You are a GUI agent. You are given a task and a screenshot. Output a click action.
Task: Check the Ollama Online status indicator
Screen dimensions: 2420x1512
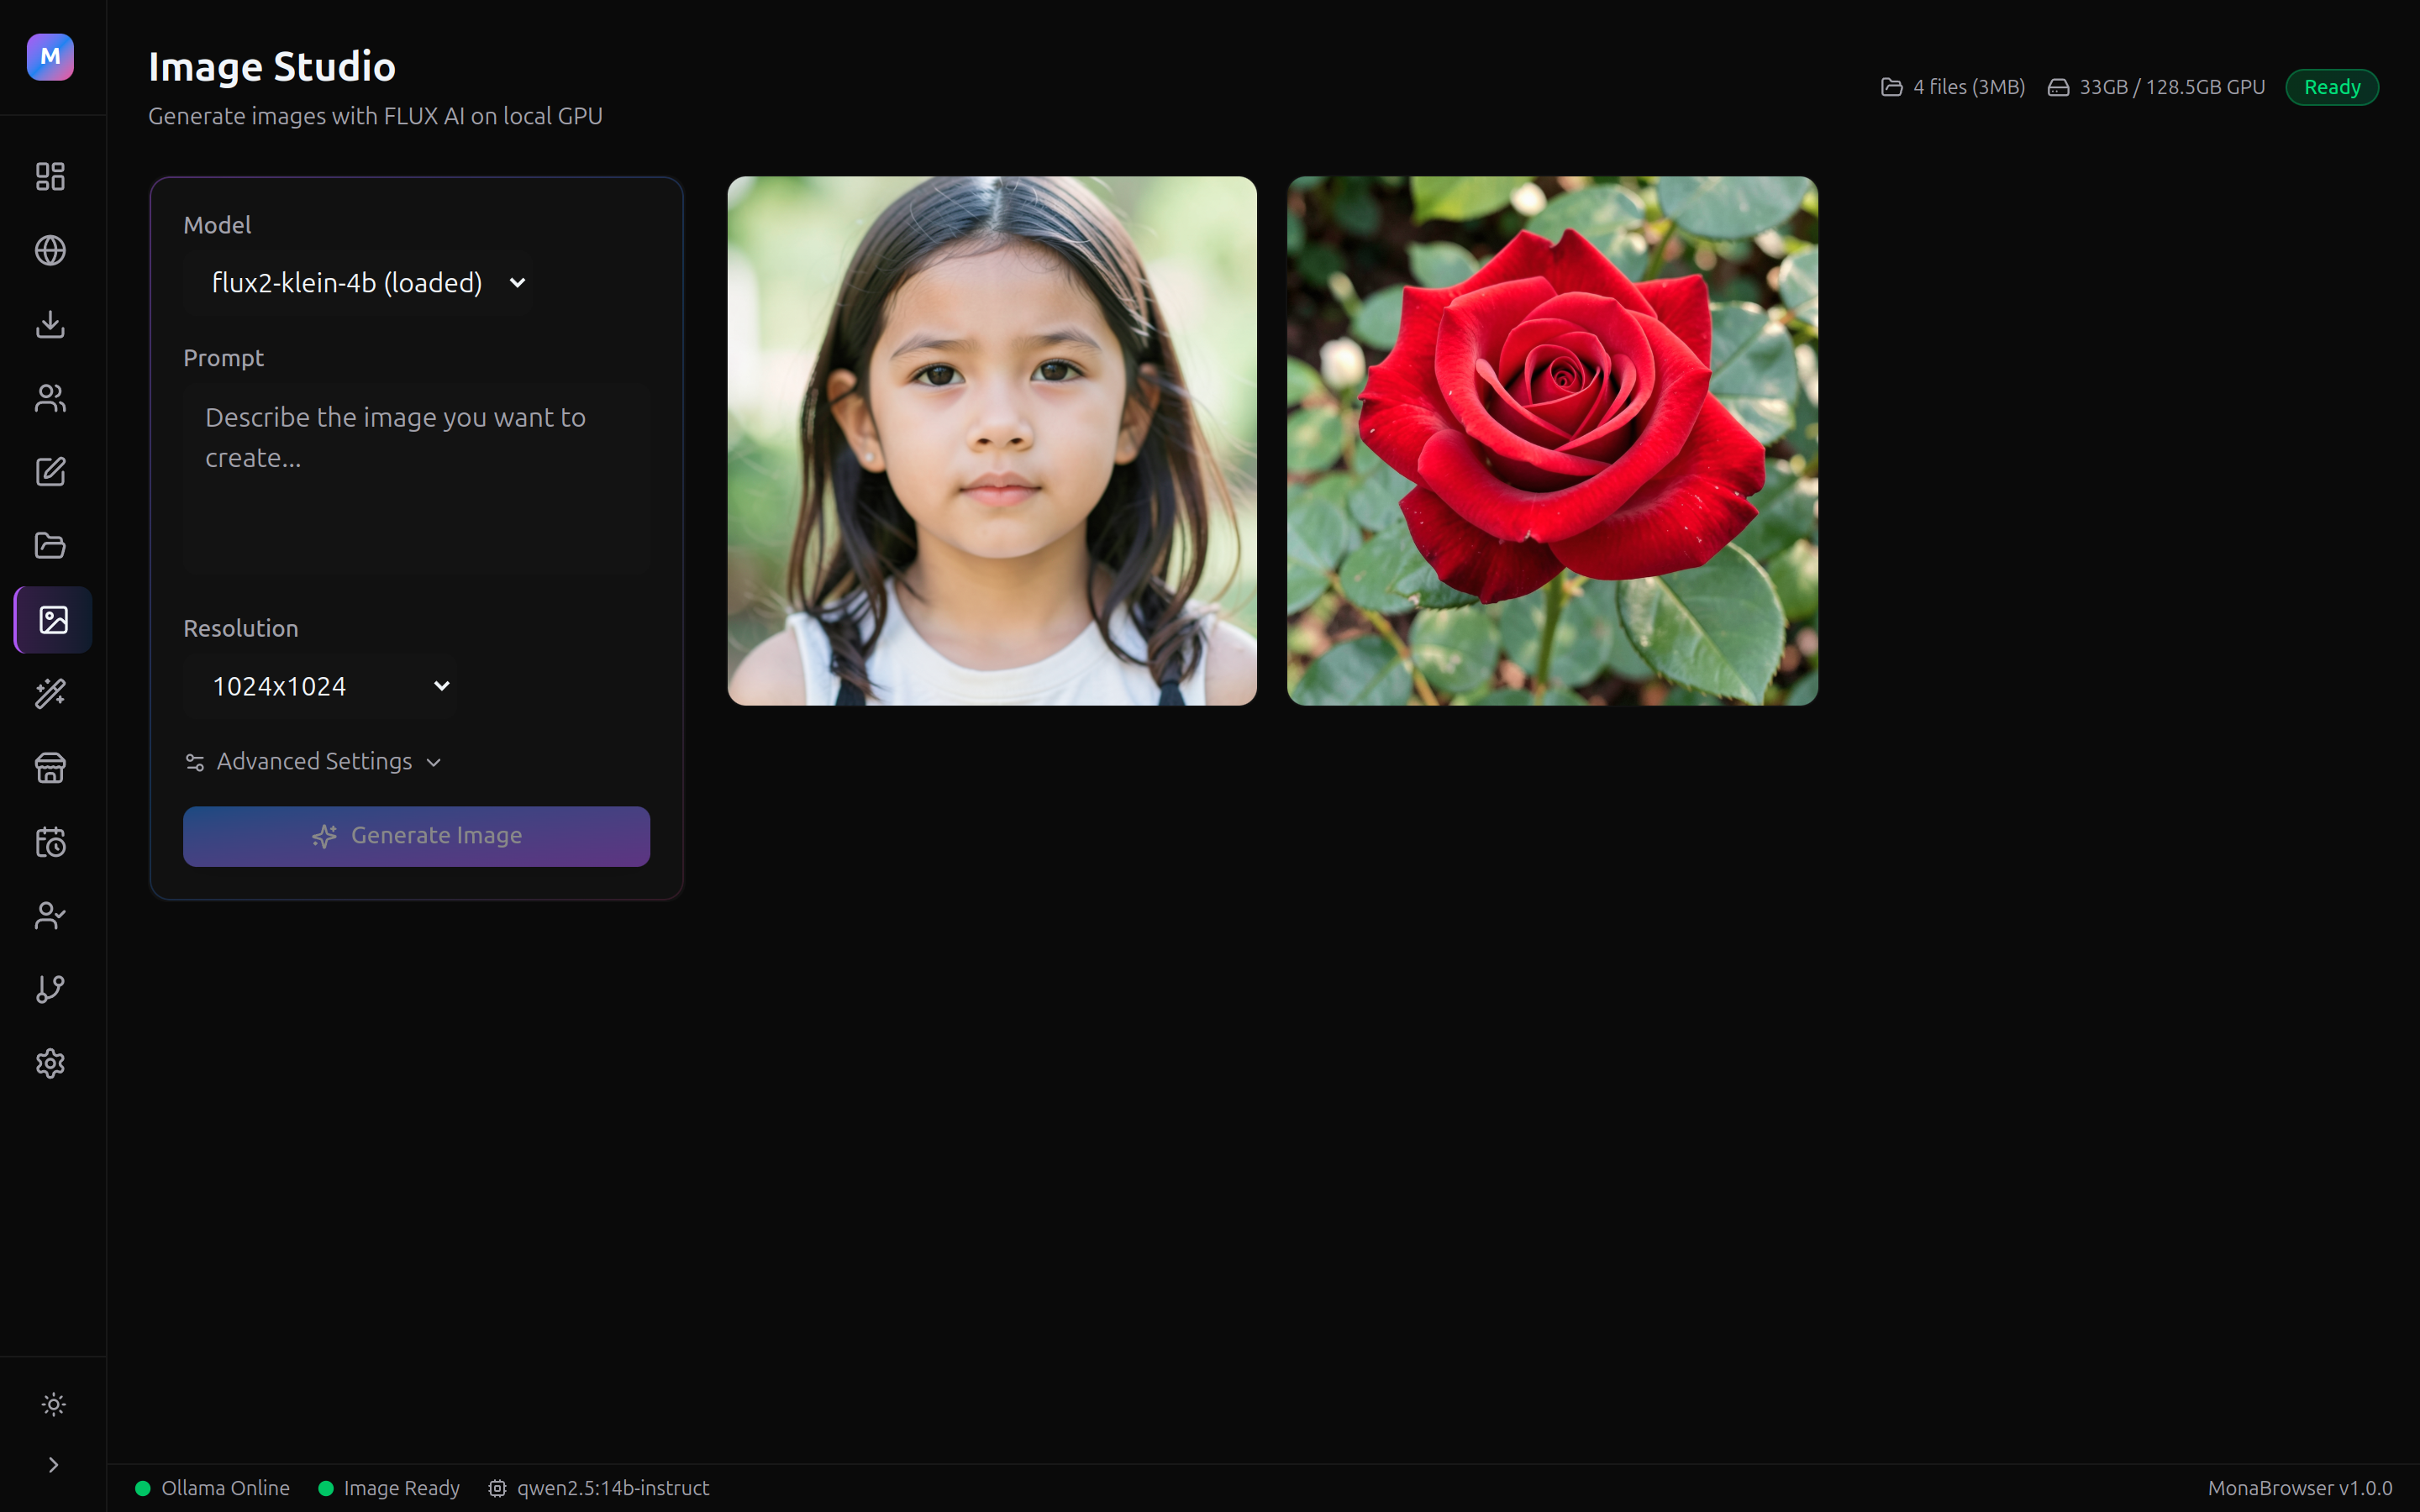click(x=212, y=1487)
